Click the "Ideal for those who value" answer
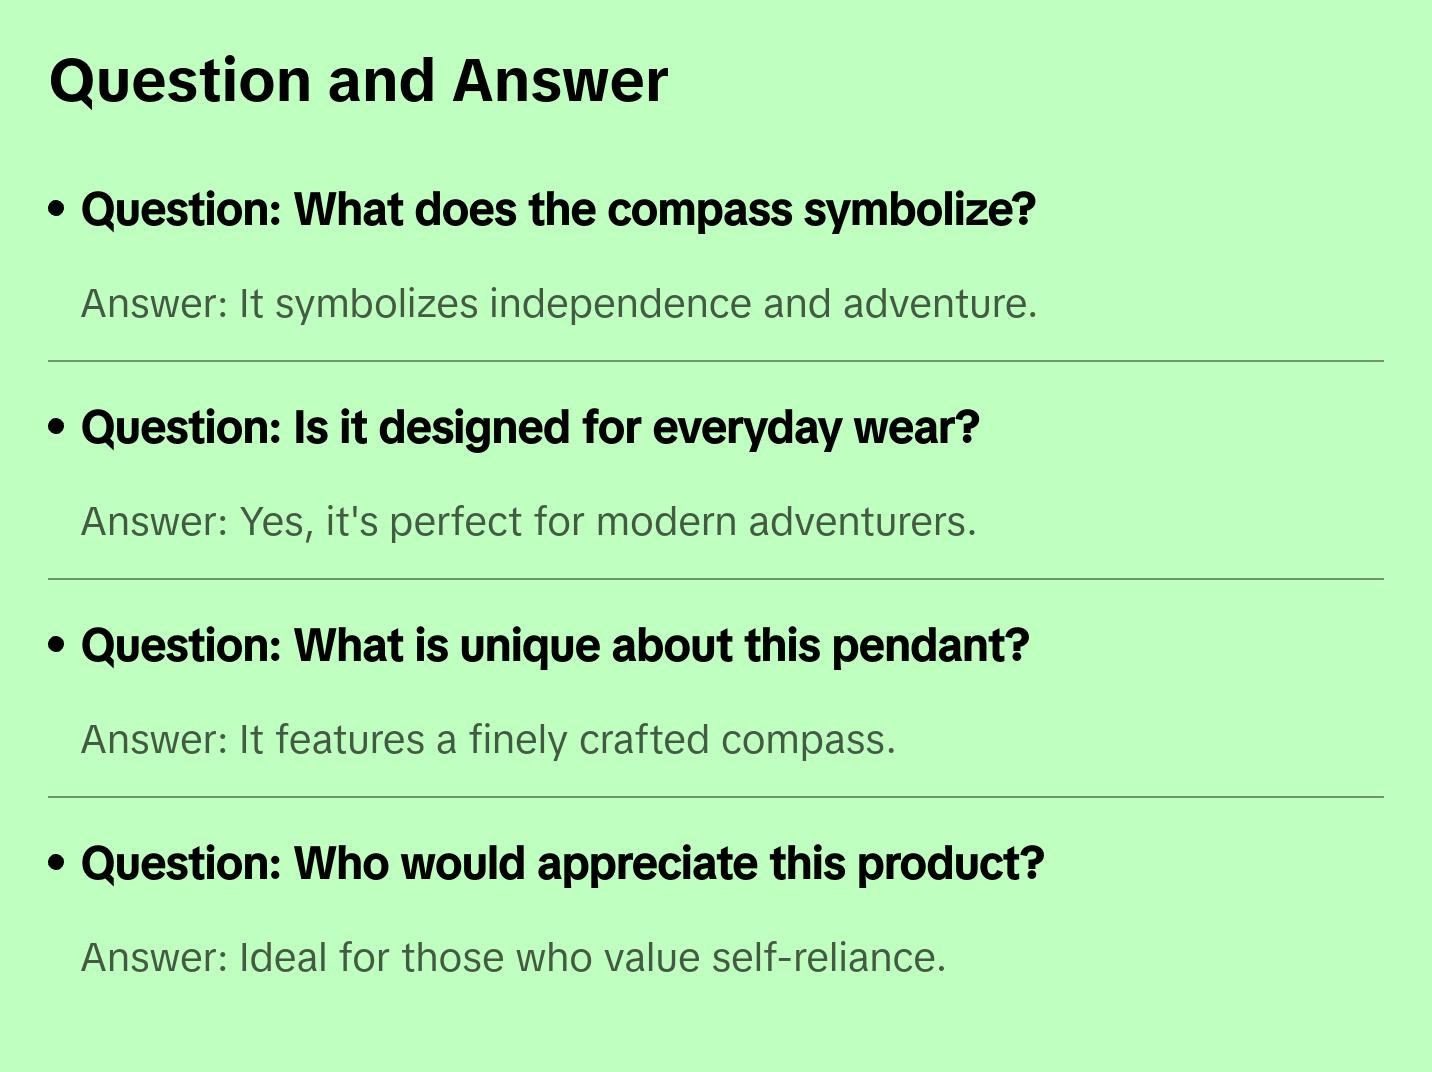This screenshot has height=1072, width=1432. [x=513, y=958]
